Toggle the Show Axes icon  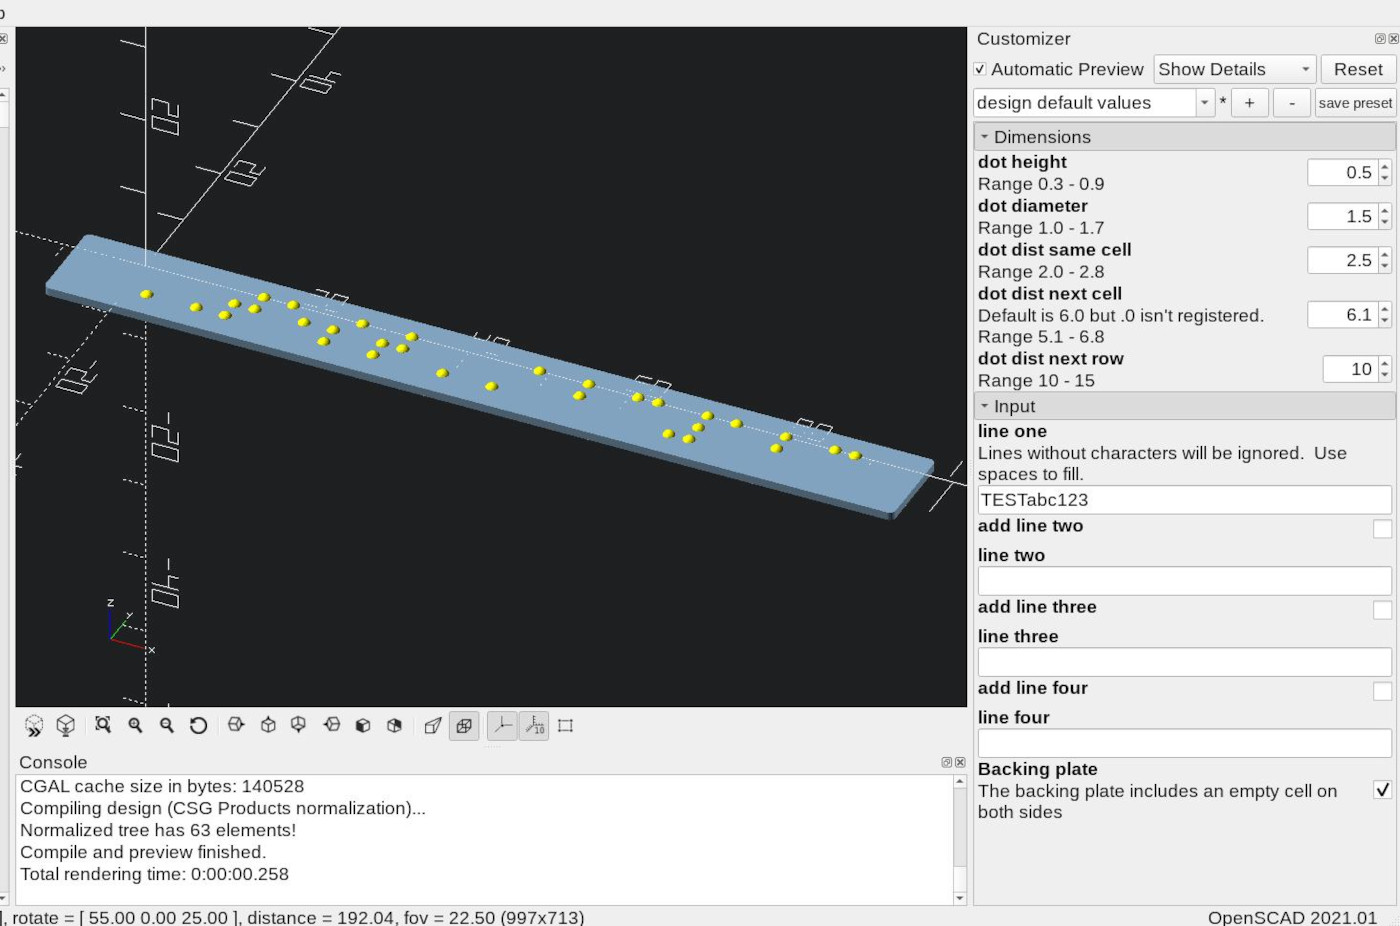pyautogui.click(x=503, y=726)
